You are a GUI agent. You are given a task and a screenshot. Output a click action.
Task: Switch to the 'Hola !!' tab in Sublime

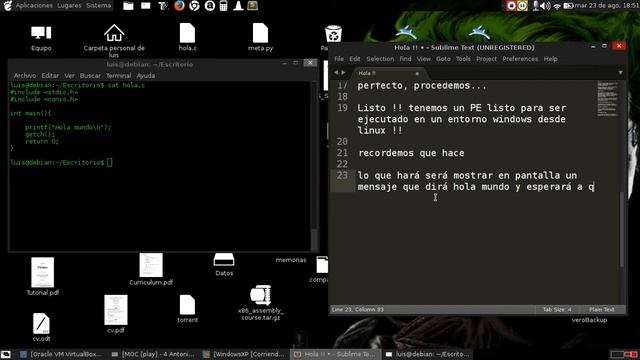(388, 73)
